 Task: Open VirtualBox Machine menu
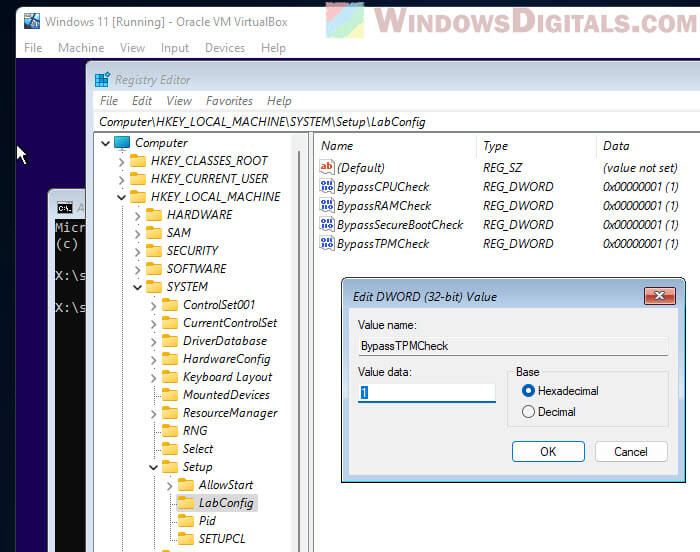[81, 48]
